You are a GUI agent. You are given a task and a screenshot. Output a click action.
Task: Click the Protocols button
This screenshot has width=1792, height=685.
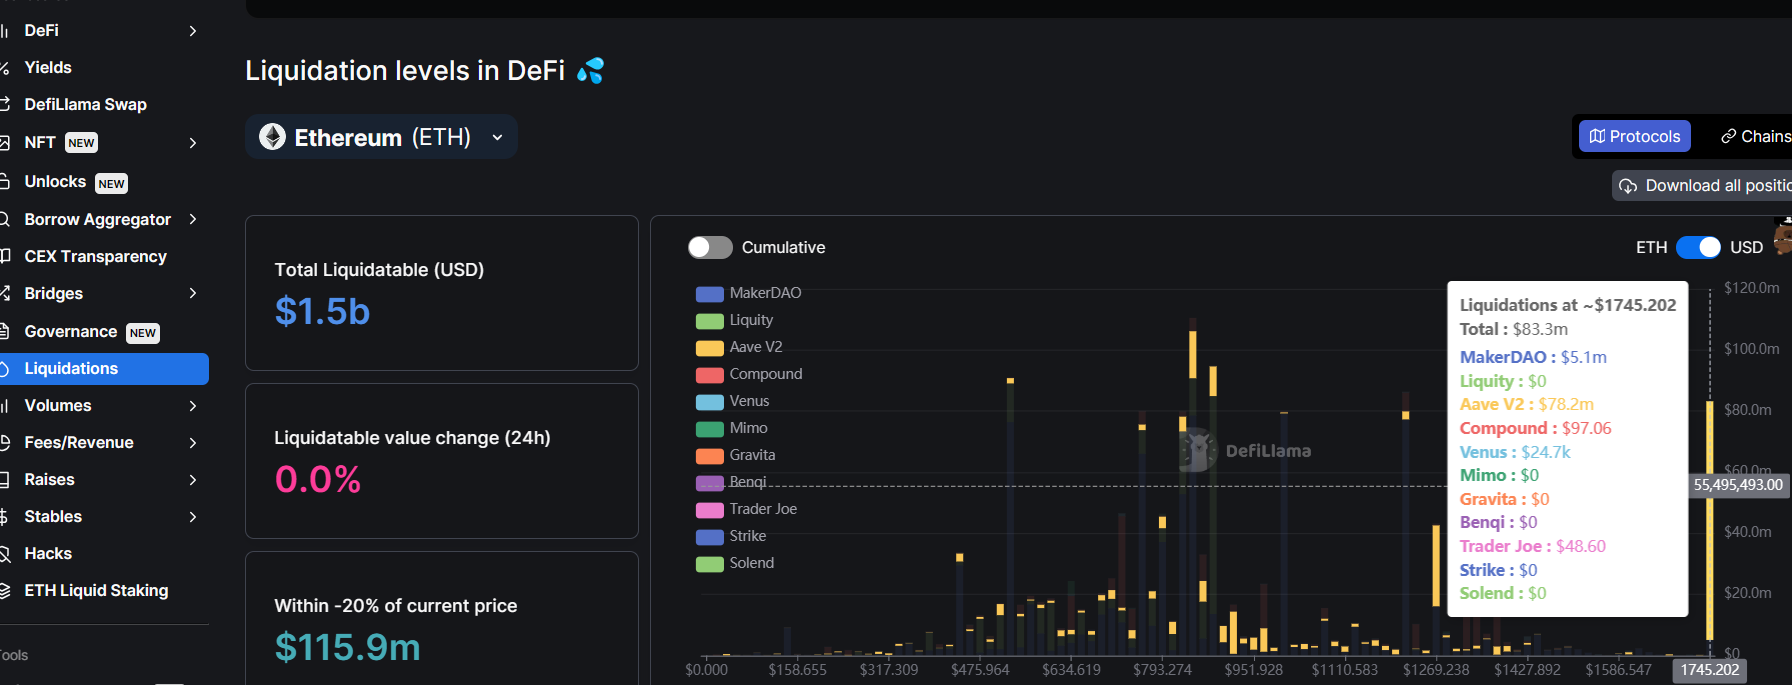pos(1634,136)
